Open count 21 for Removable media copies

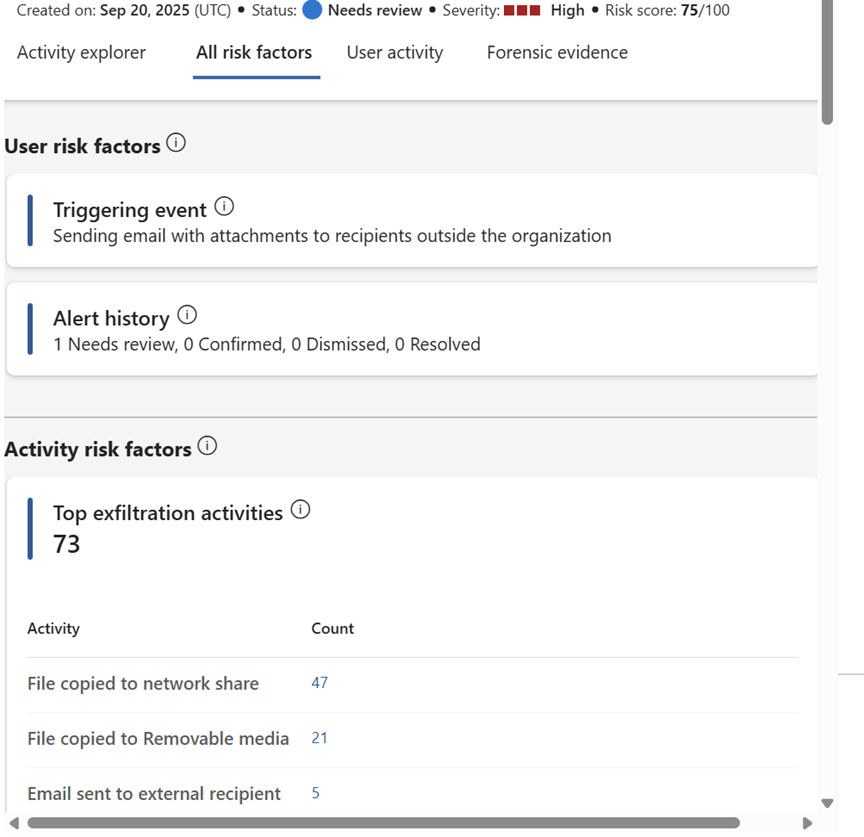point(320,738)
